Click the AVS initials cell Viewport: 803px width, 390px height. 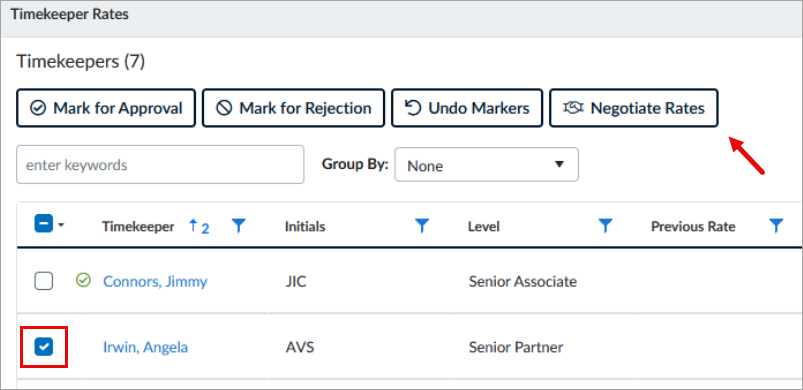point(300,348)
